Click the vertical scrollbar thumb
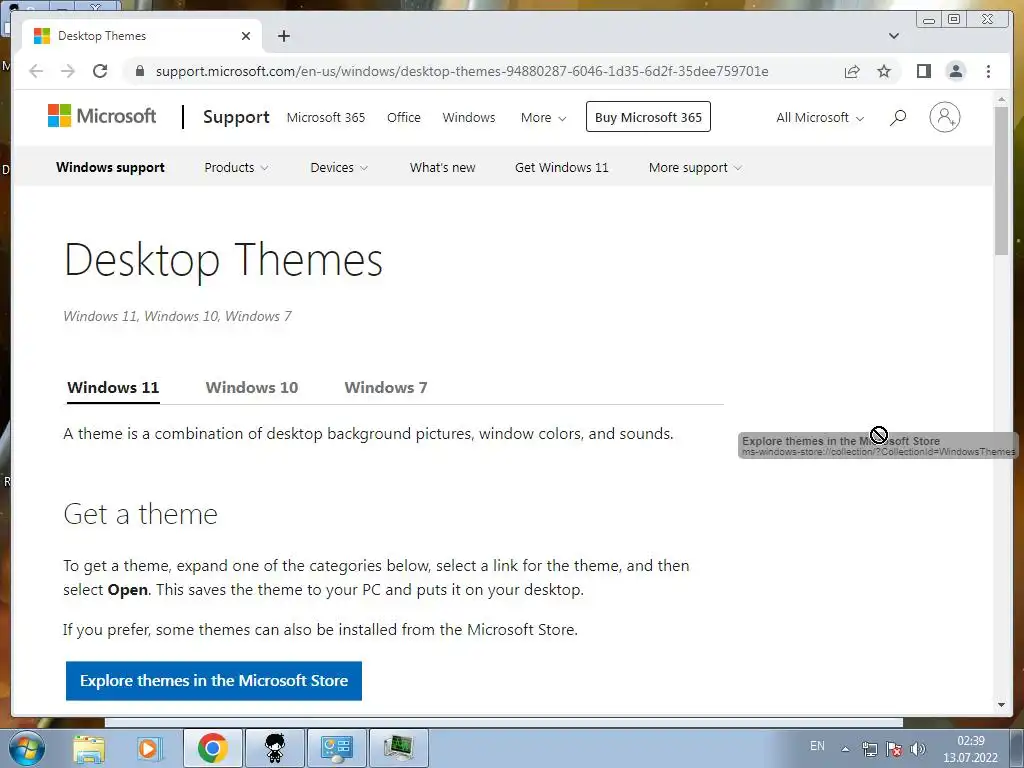This screenshot has height=768, width=1024. coord(1001,180)
